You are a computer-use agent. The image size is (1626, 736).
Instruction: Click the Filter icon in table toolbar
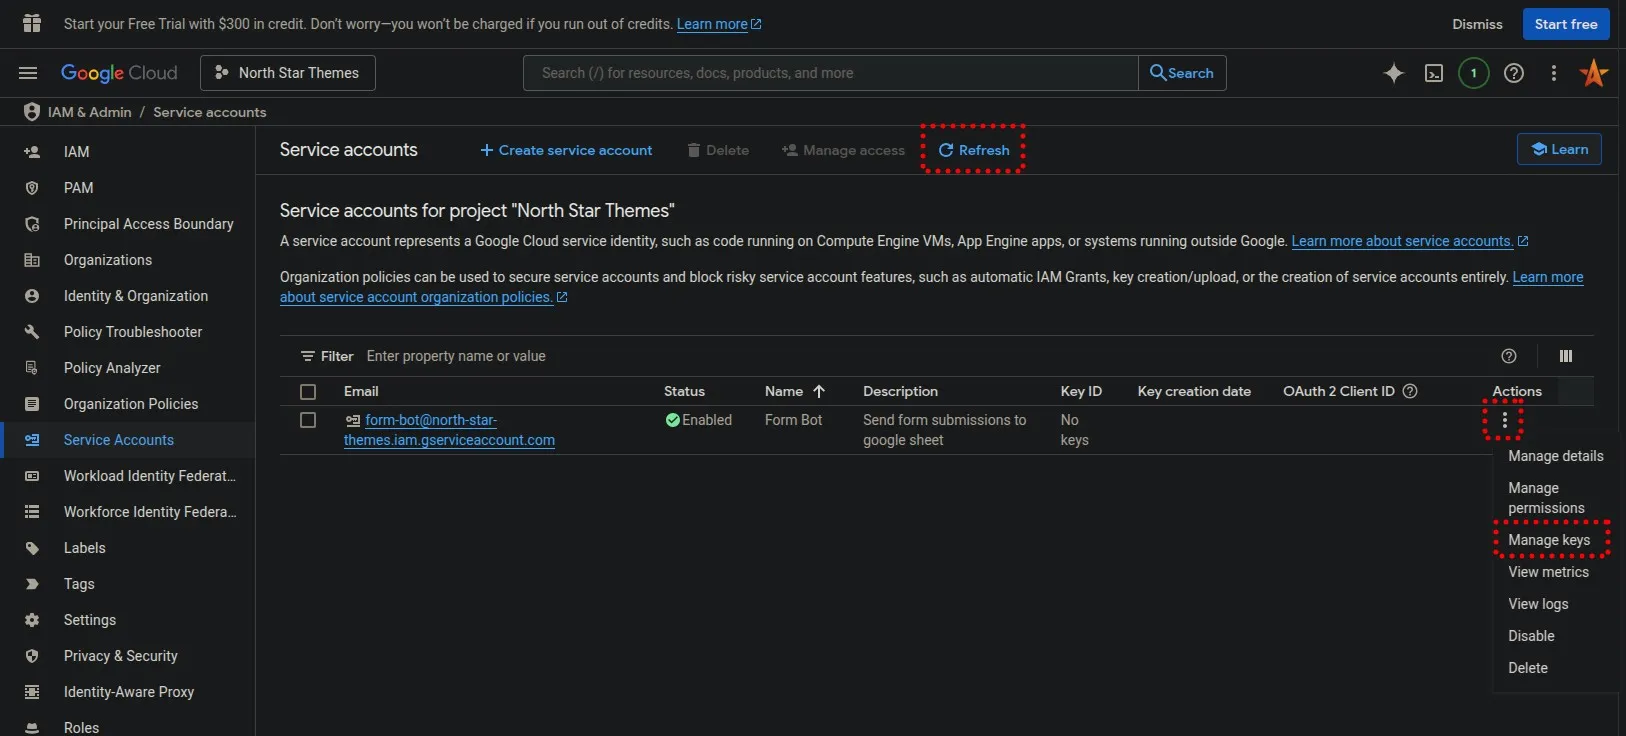(308, 356)
